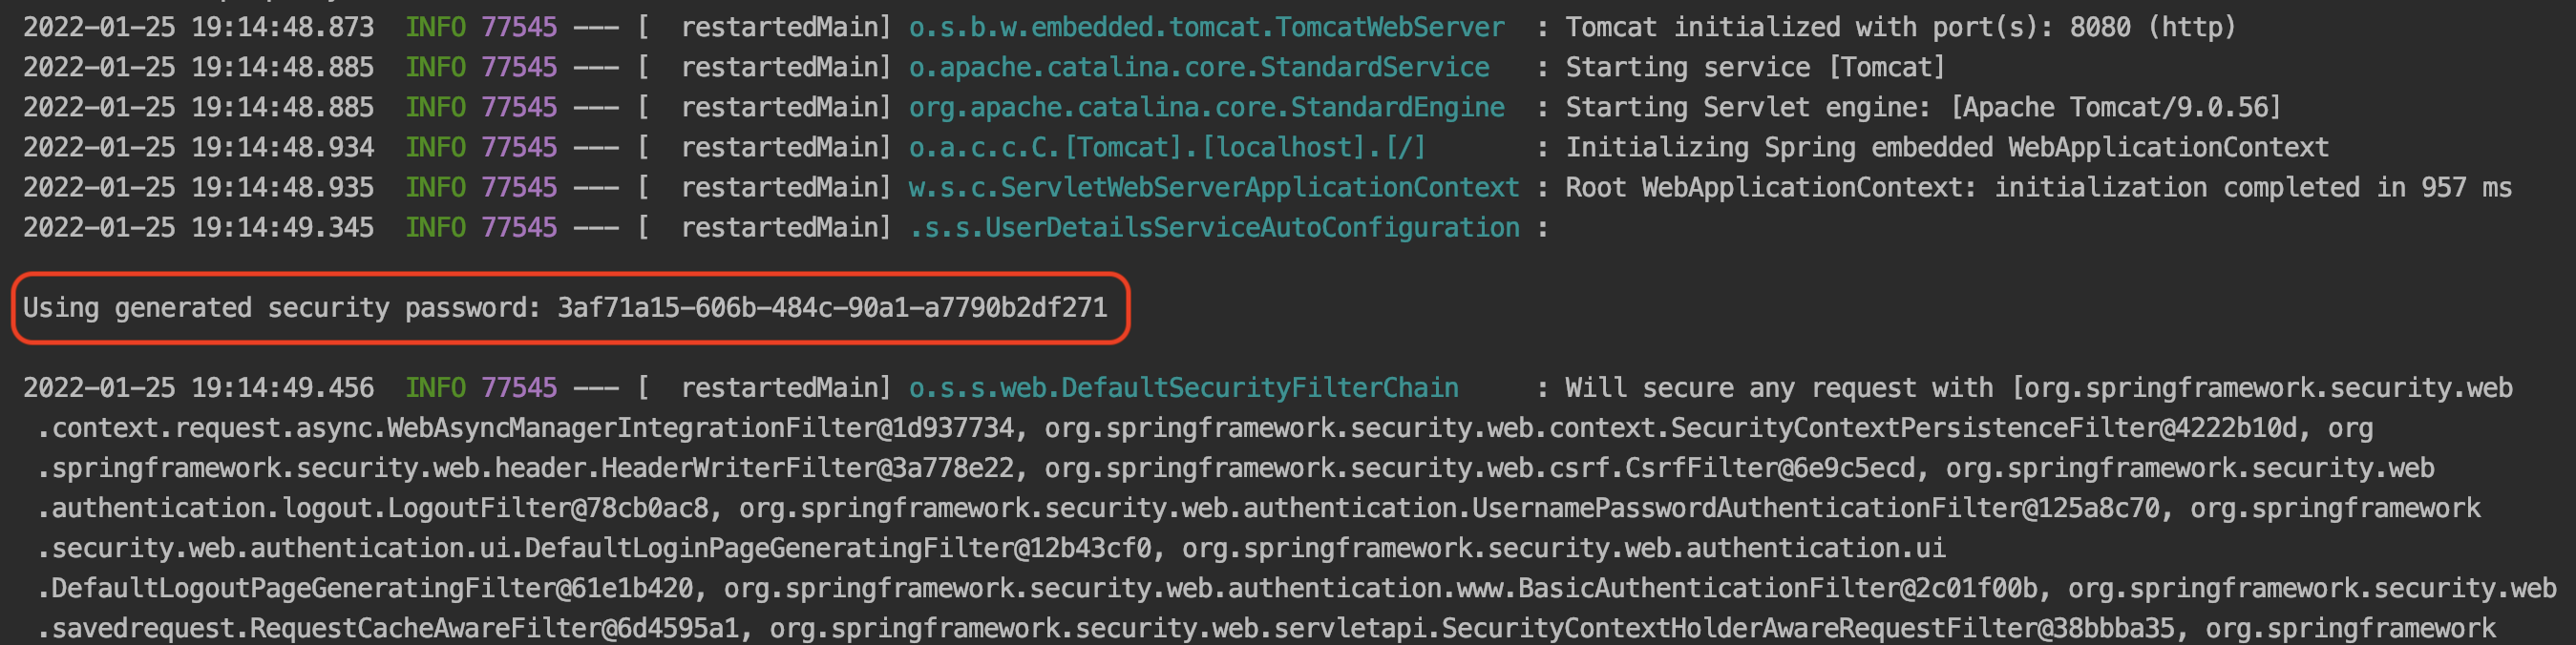
Task: Click the o.apache.catalina.core.StandardService logger name
Action: (x=1198, y=67)
